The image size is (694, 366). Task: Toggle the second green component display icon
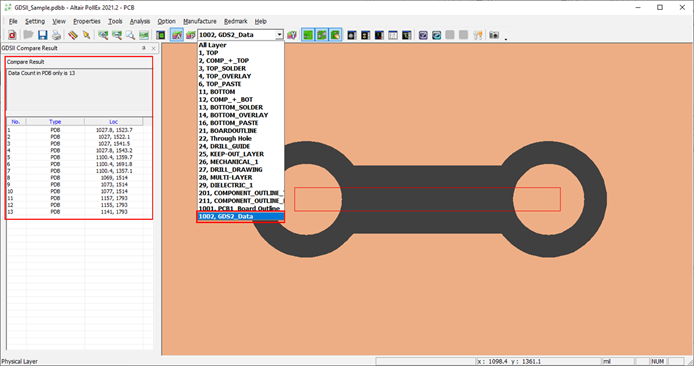click(322, 35)
